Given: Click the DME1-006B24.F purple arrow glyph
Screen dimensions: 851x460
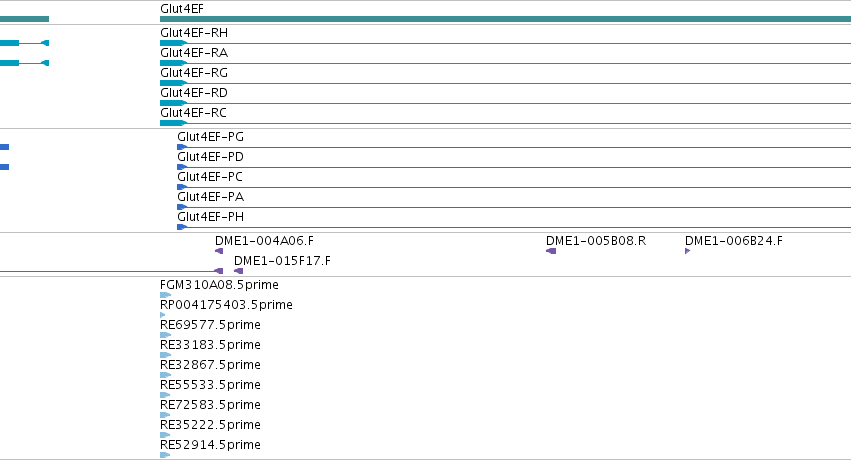Looking at the screenshot, I should (688, 251).
